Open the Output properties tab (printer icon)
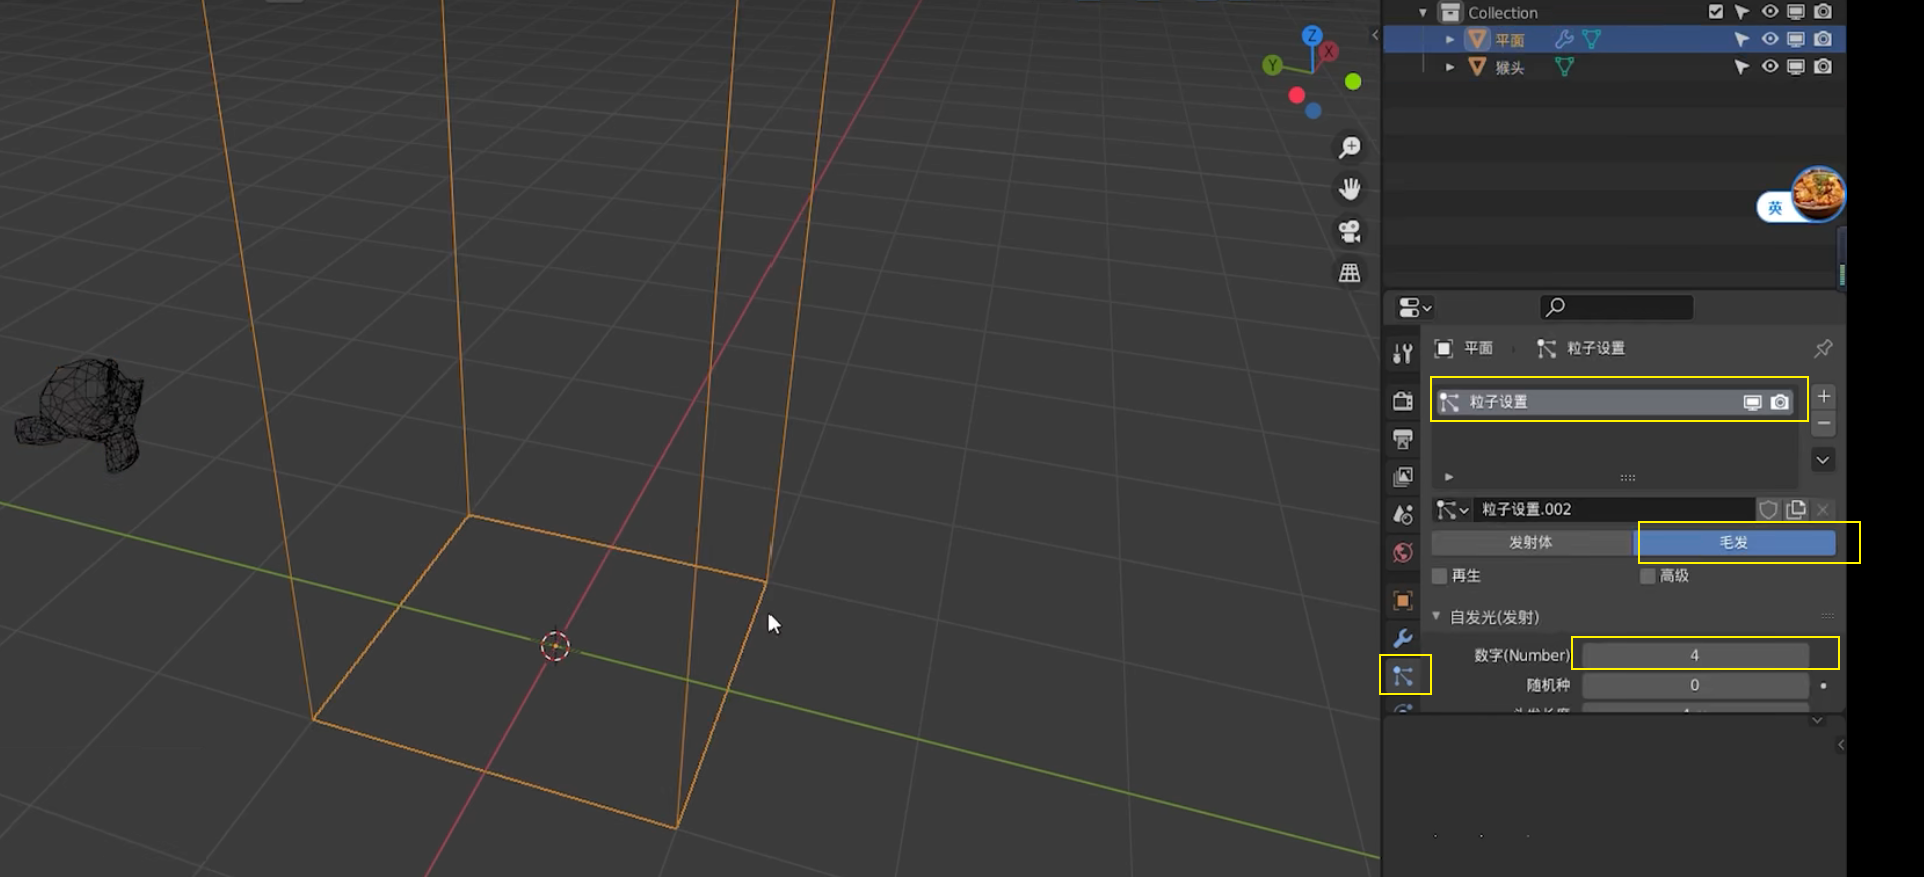Screen dimensions: 1924x877 coord(1403,439)
